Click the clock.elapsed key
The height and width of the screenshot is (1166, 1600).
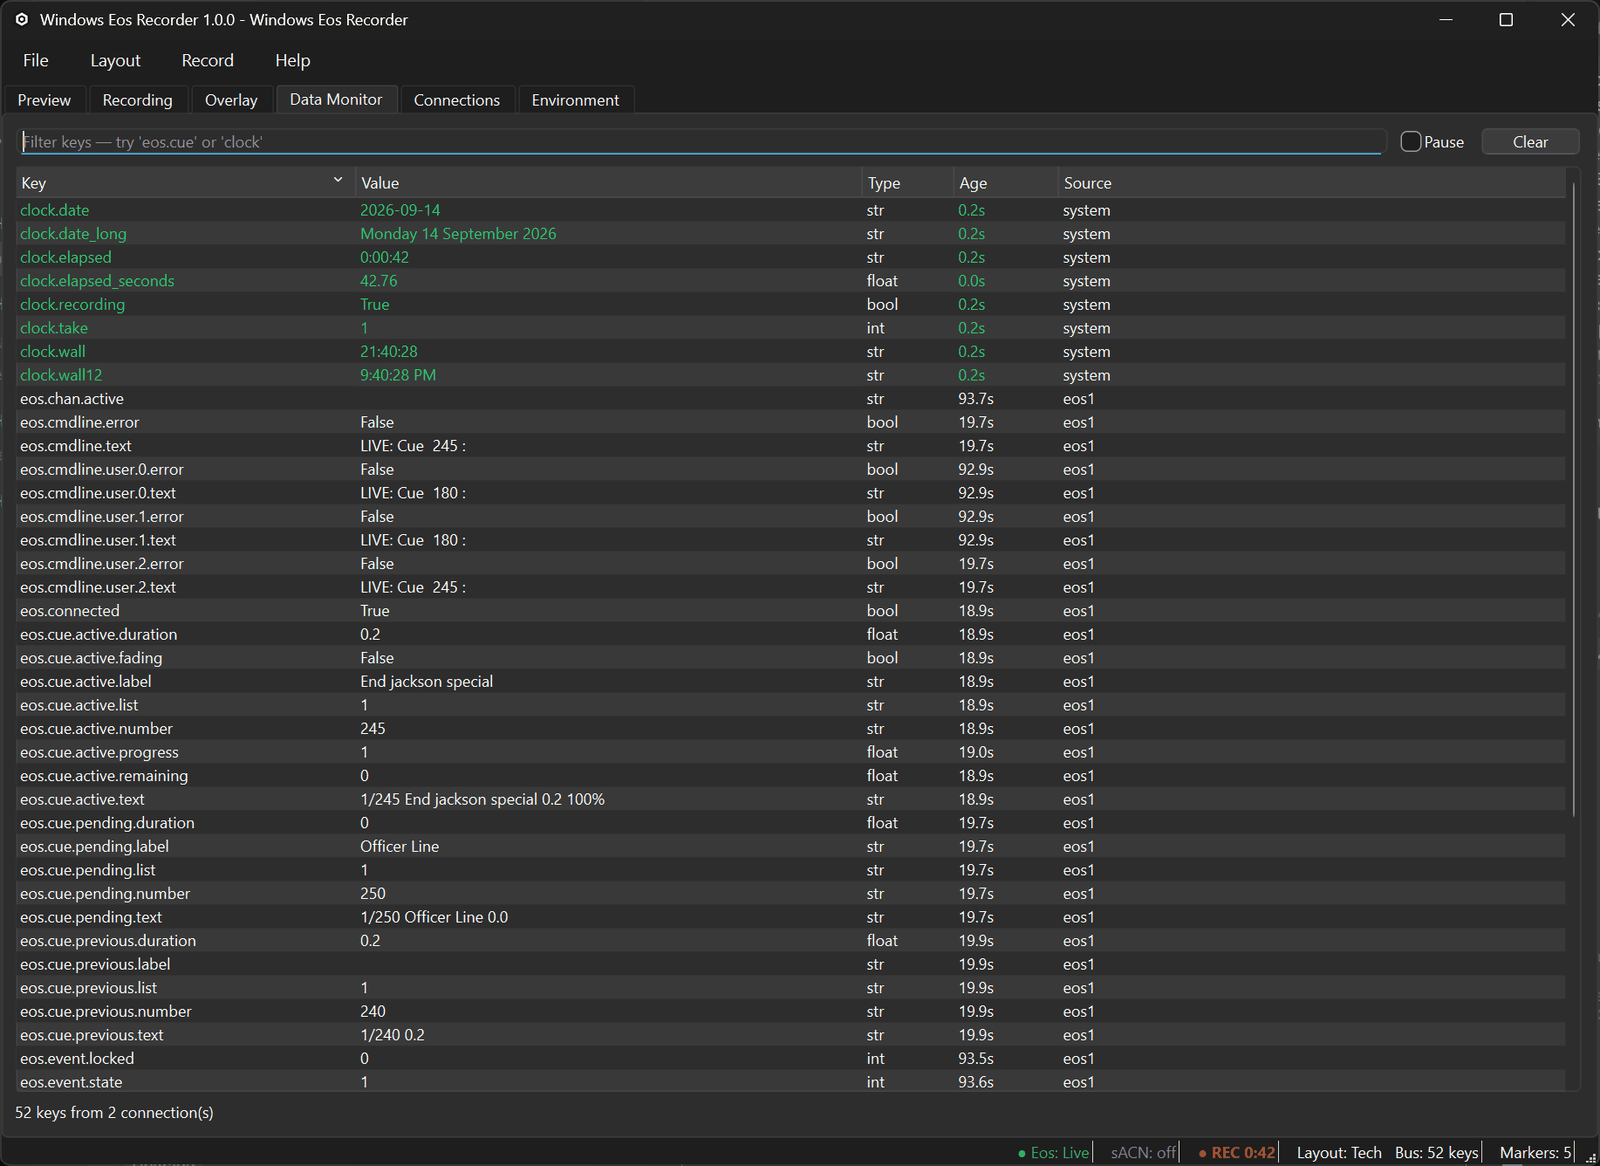(x=66, y=257)
